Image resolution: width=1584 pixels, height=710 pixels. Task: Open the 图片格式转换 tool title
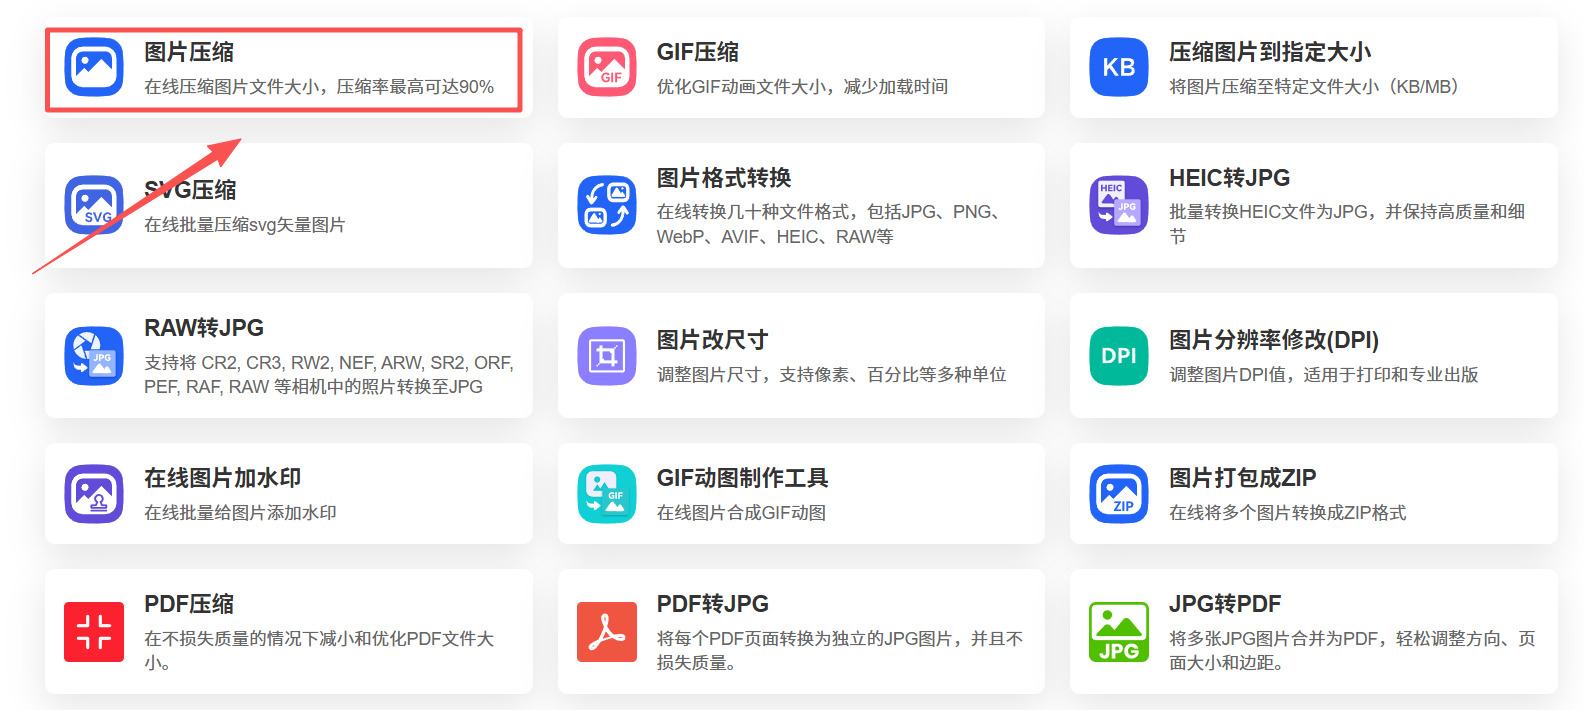click(x=724, y=178)
